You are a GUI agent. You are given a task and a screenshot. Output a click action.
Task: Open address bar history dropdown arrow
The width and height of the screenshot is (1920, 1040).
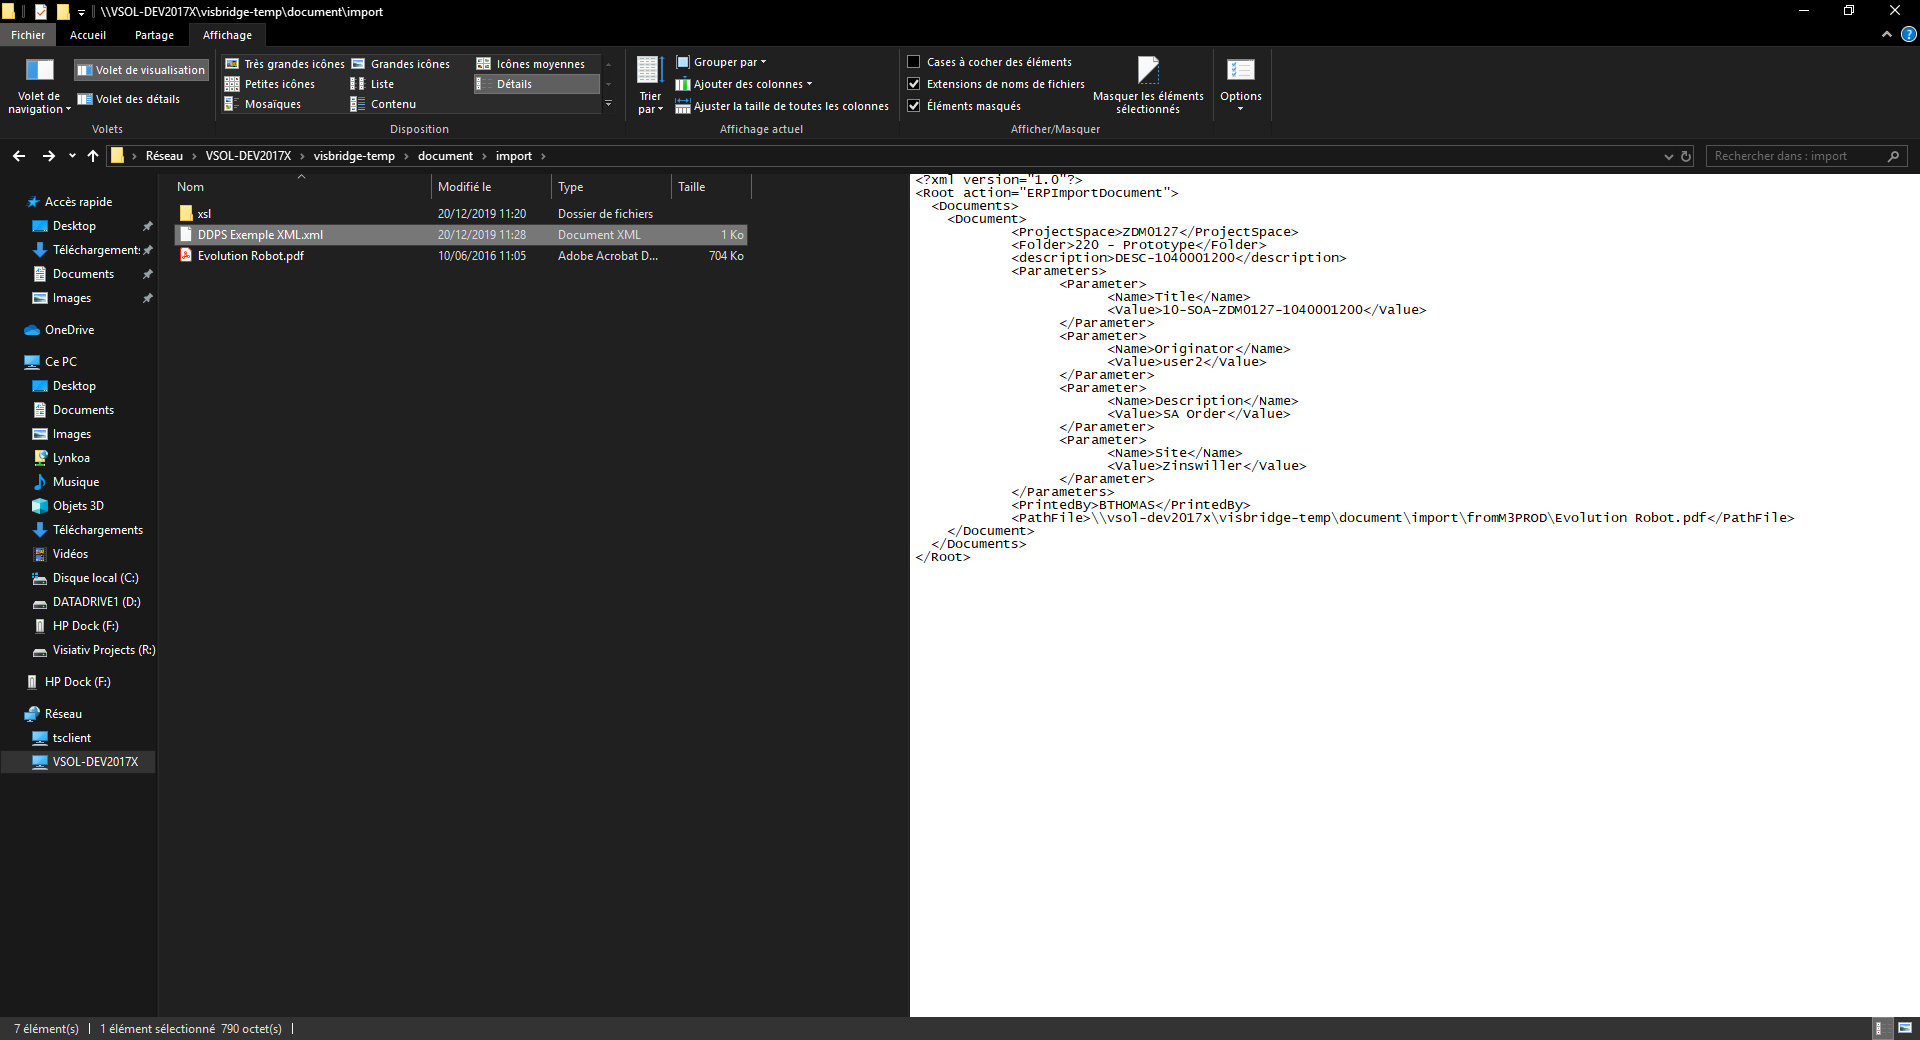1668,156
